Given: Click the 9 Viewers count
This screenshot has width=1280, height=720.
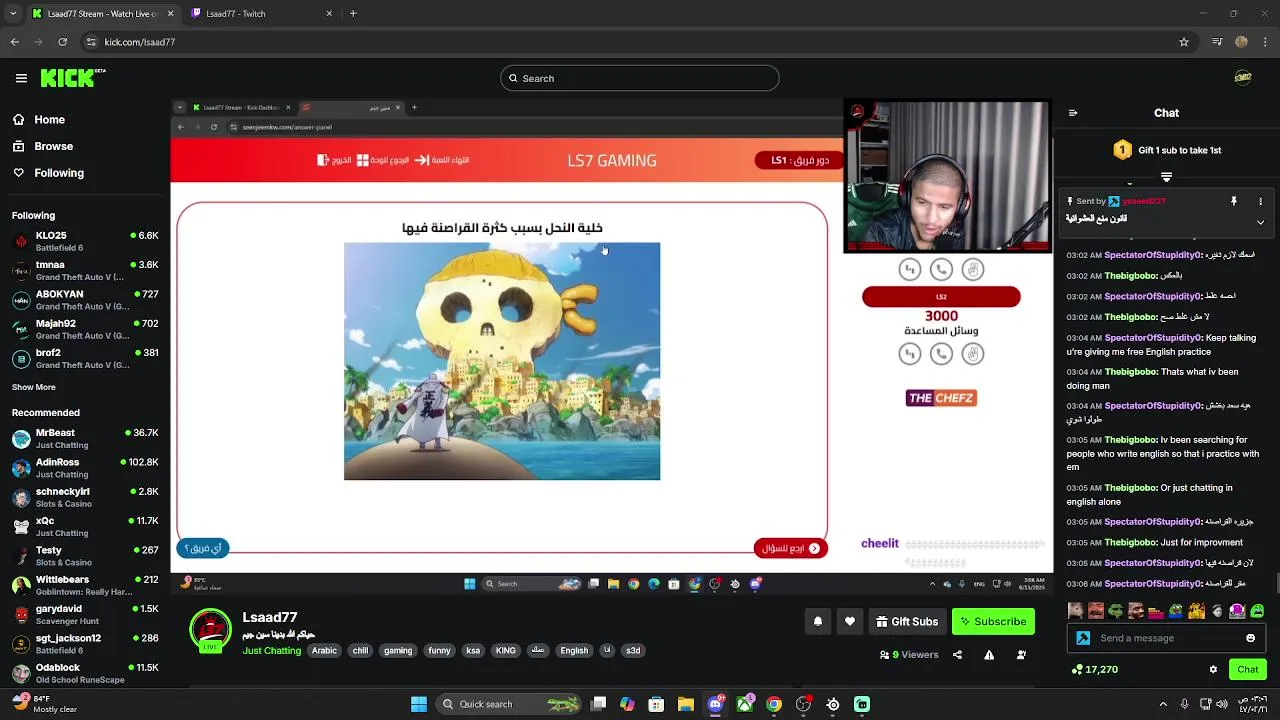Looking at the screenshot, I should [909, 655].
